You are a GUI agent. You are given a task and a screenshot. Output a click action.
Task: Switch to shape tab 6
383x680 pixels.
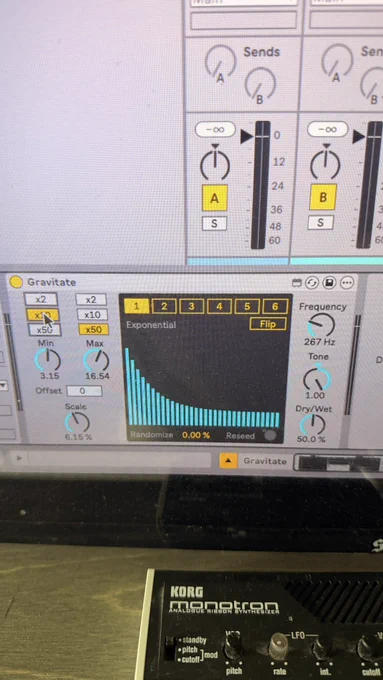[x=275, y=307]
